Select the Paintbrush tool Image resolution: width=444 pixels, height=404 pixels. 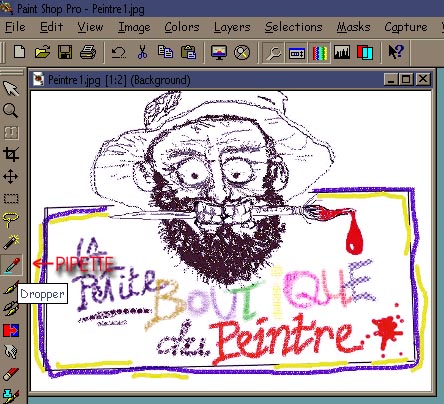coord(11,287)
